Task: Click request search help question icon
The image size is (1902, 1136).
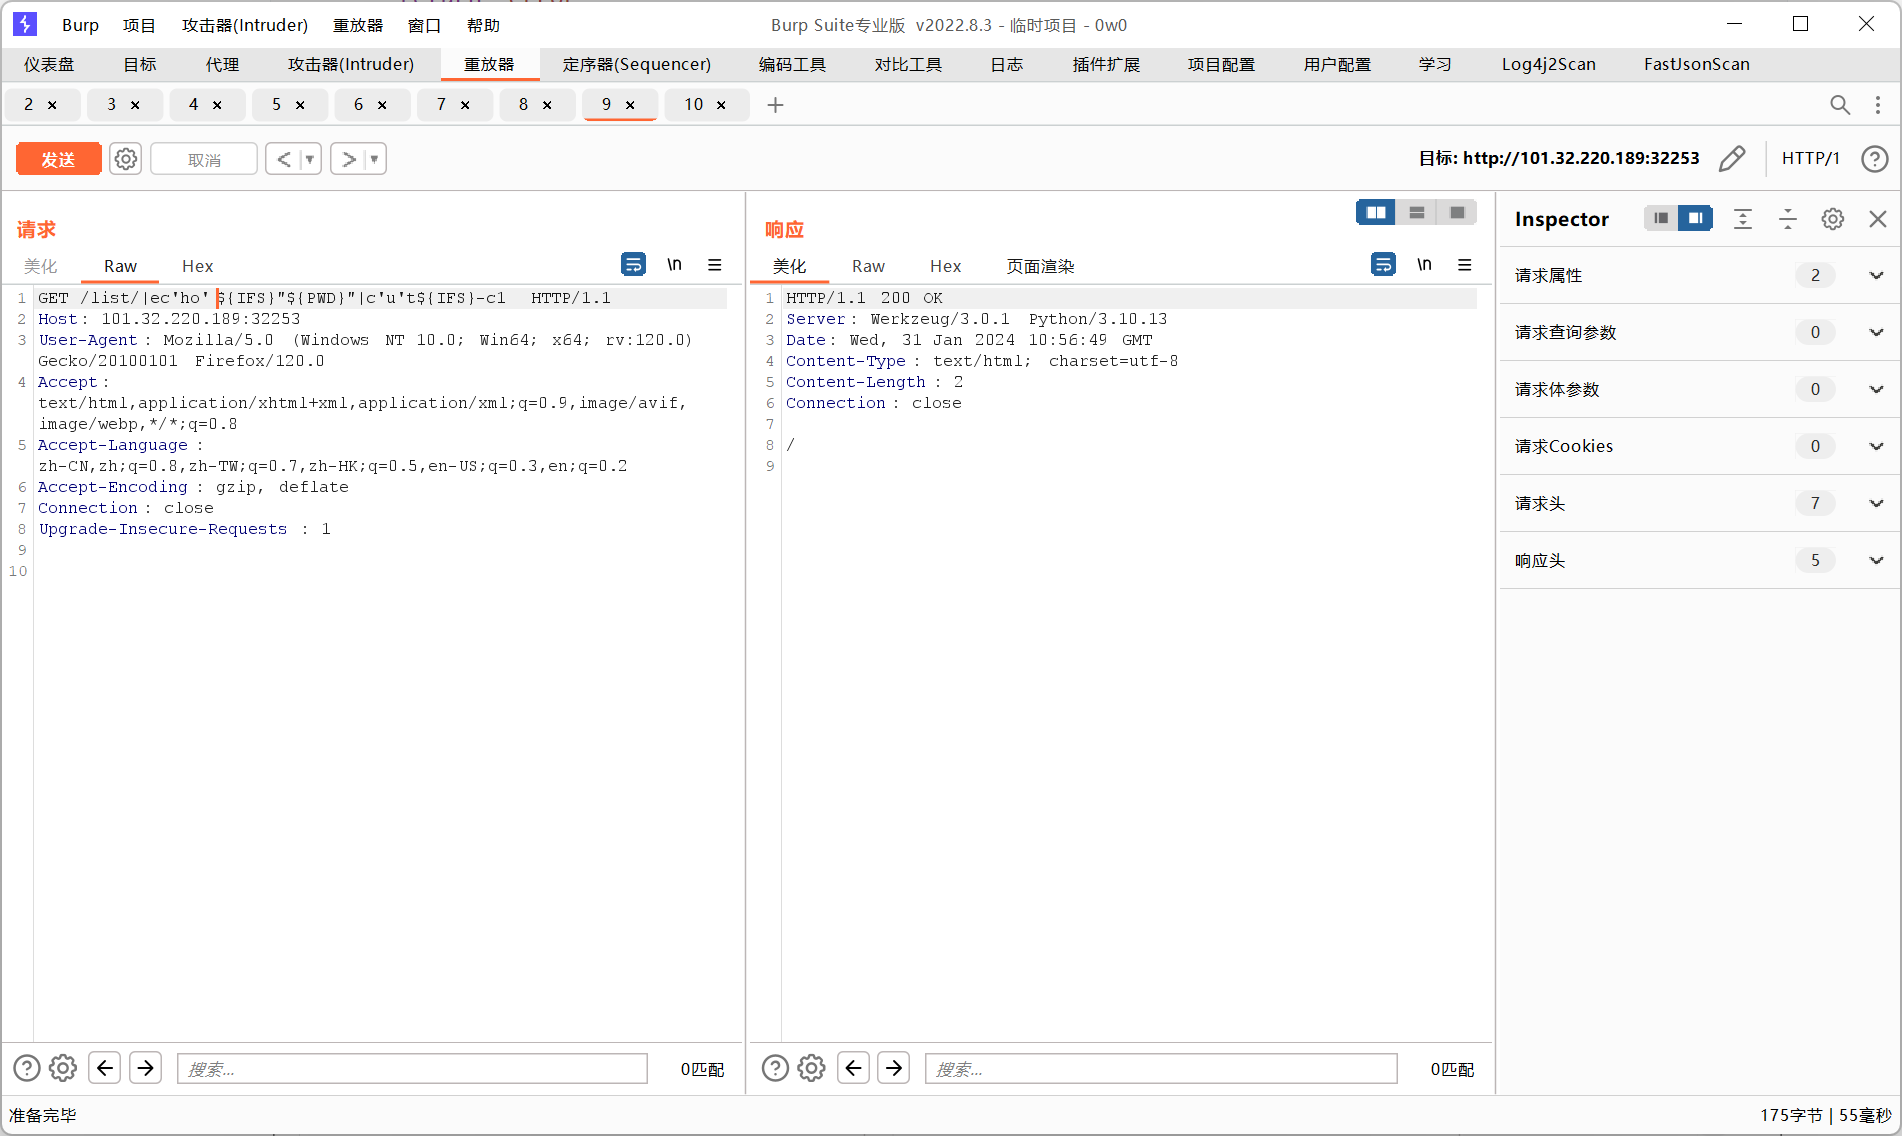Action: click(27, 1068)
